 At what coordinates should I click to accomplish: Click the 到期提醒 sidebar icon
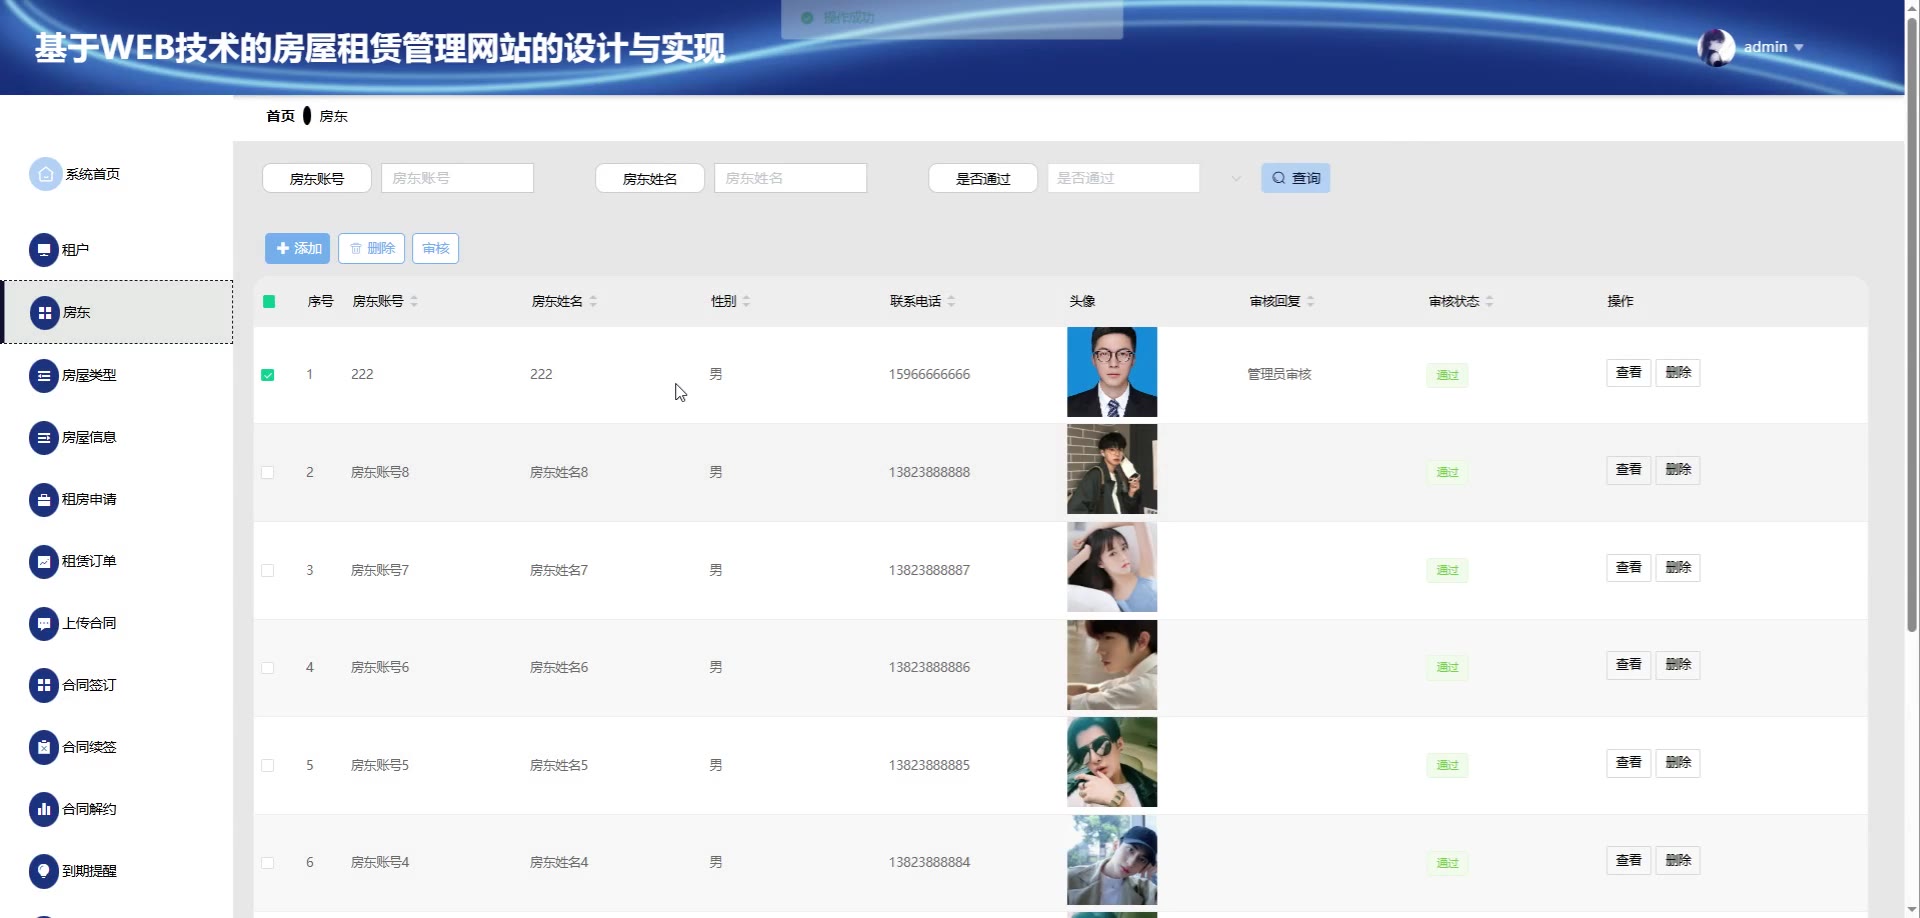(x=44, y=871)
